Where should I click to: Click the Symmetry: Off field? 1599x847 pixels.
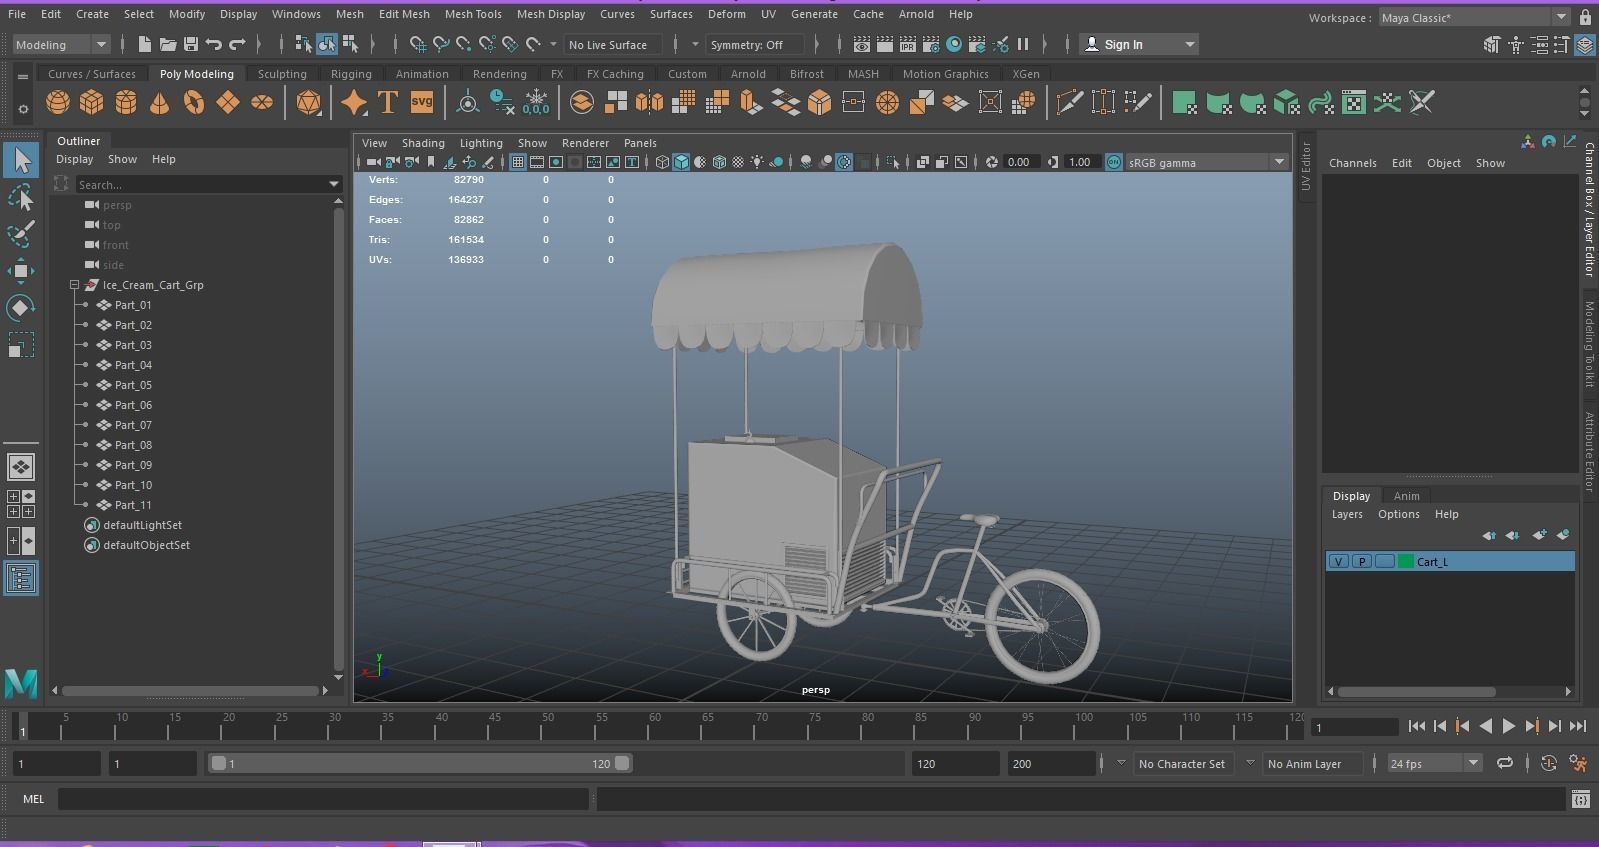point(755,44)
